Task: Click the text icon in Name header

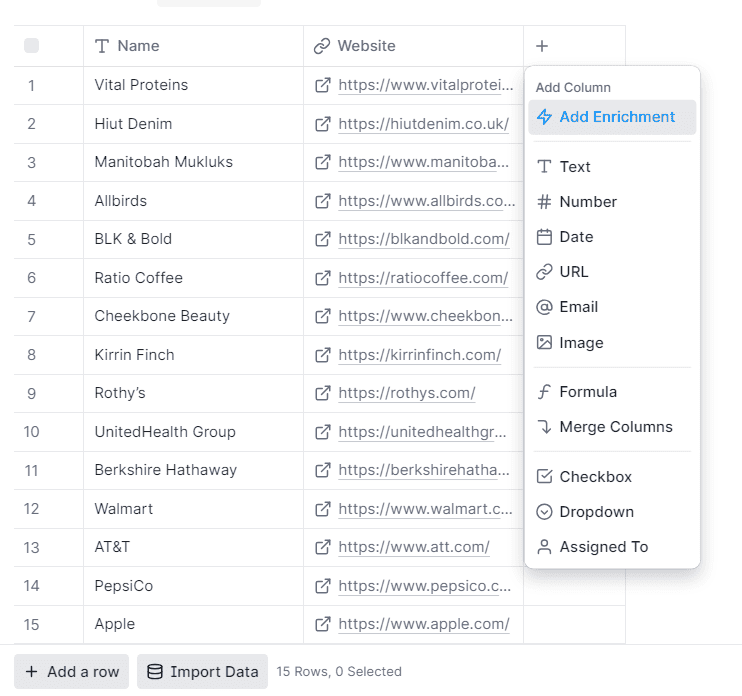Action: (x=101, y=46)
